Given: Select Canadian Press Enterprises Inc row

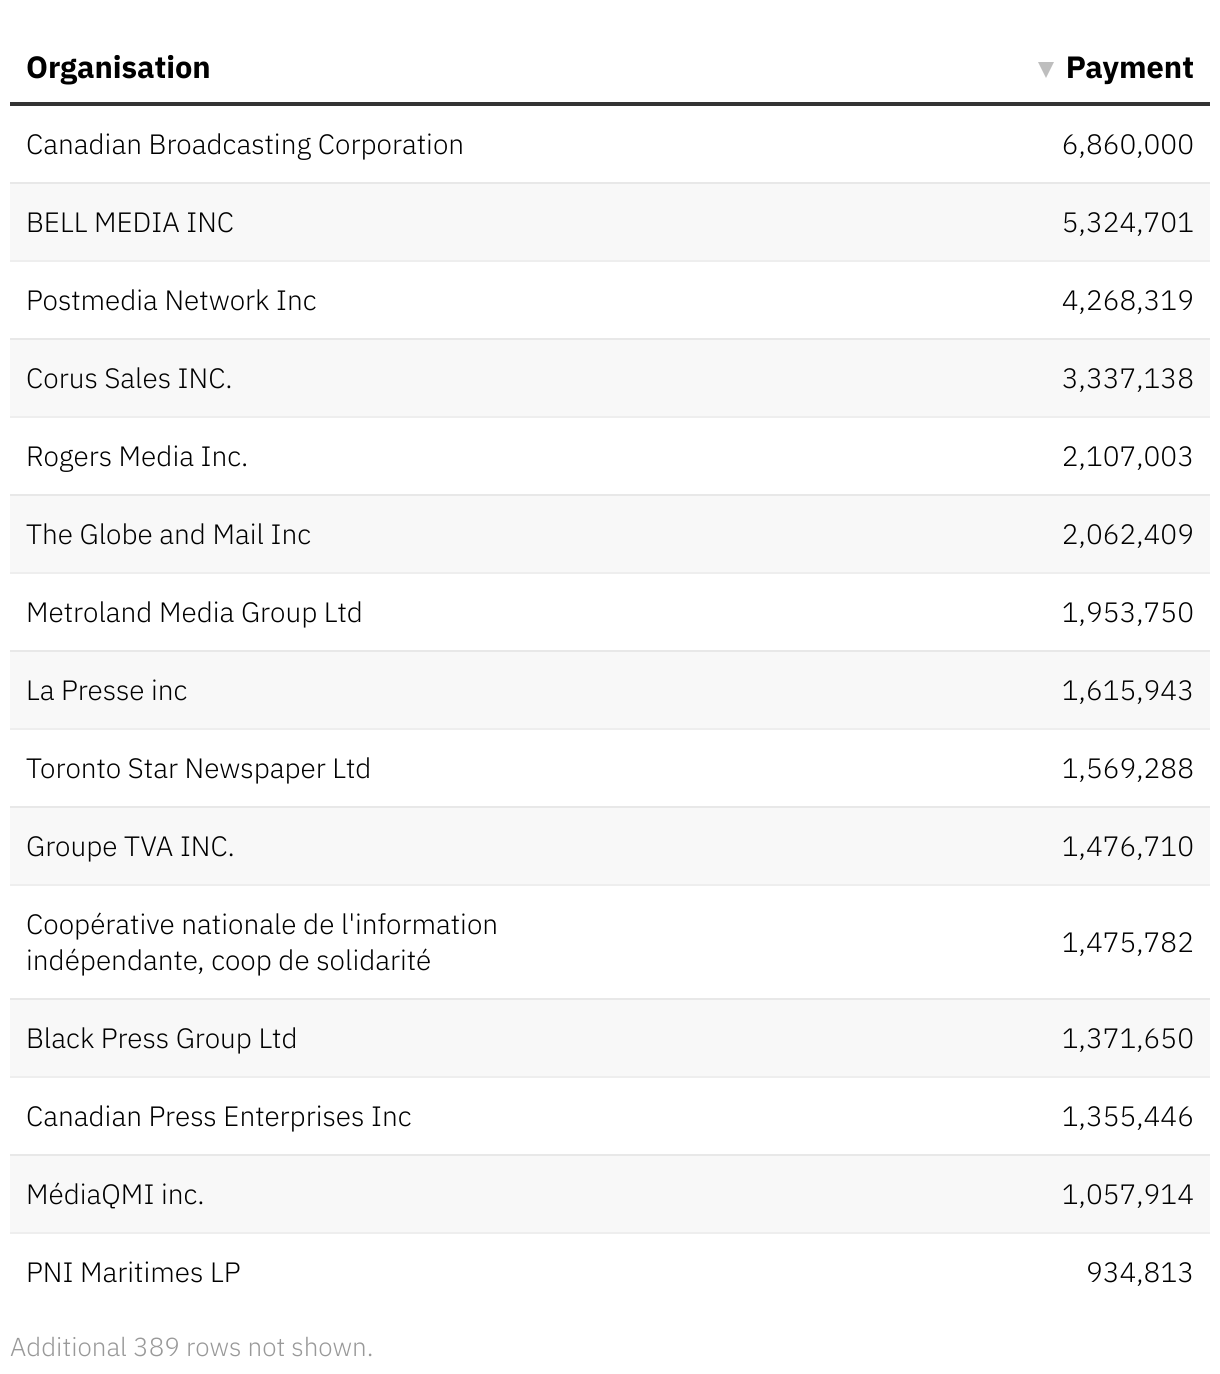Looking at the screenshot, I should [x=218, y=1117].
